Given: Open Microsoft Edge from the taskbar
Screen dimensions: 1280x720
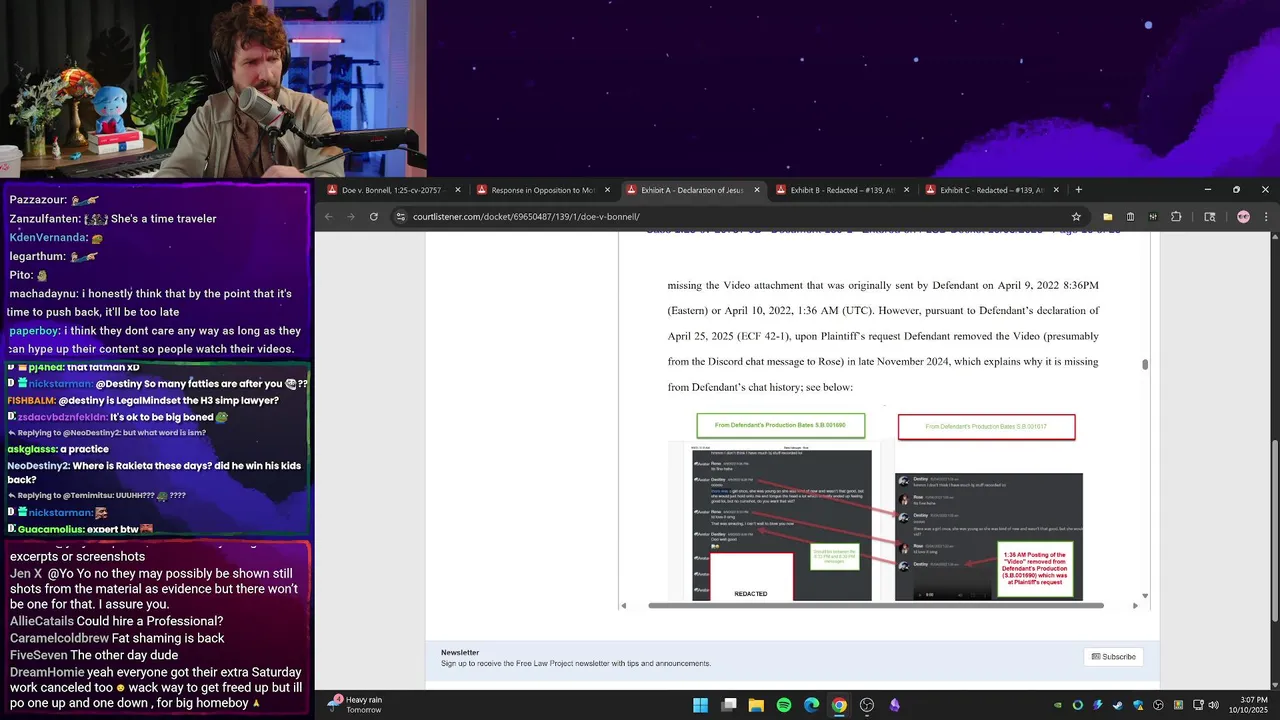Looking at the screenshot, I should point(811,705).
